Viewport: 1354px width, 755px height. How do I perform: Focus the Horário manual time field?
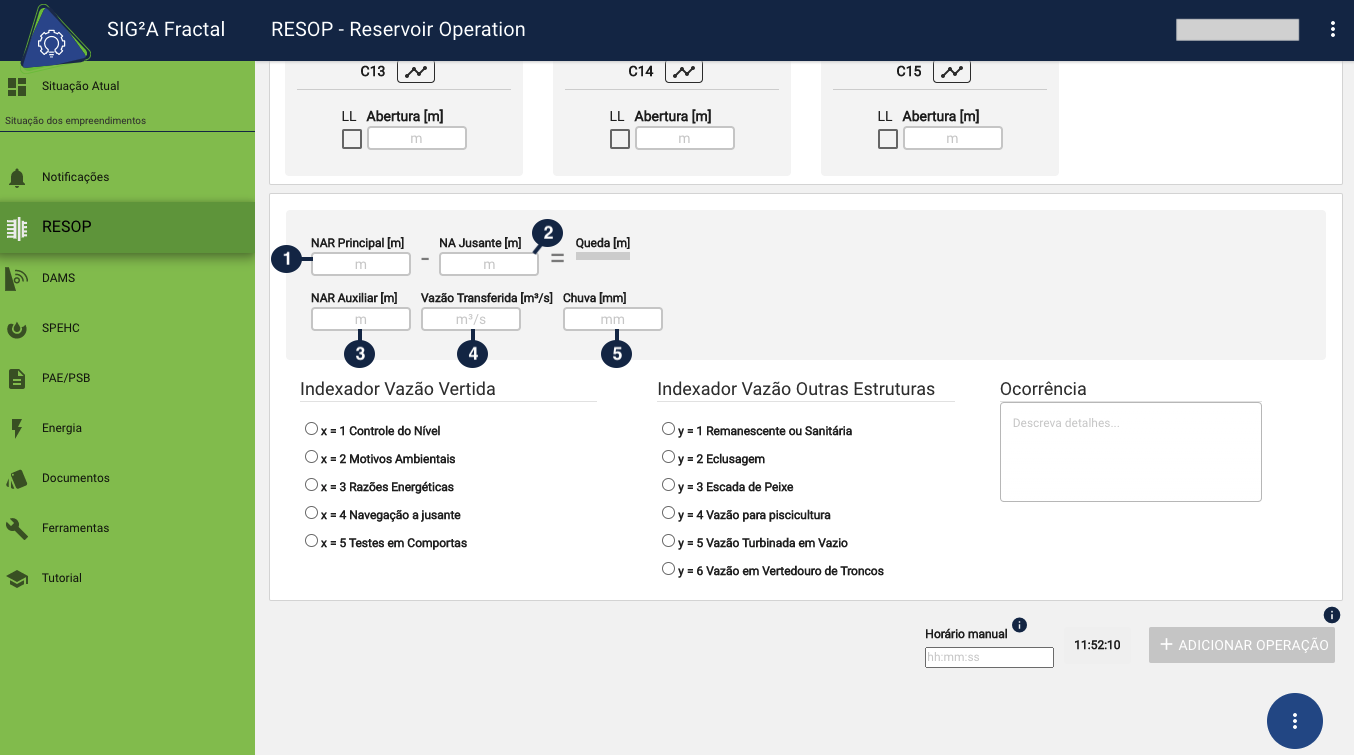point(989,657)
